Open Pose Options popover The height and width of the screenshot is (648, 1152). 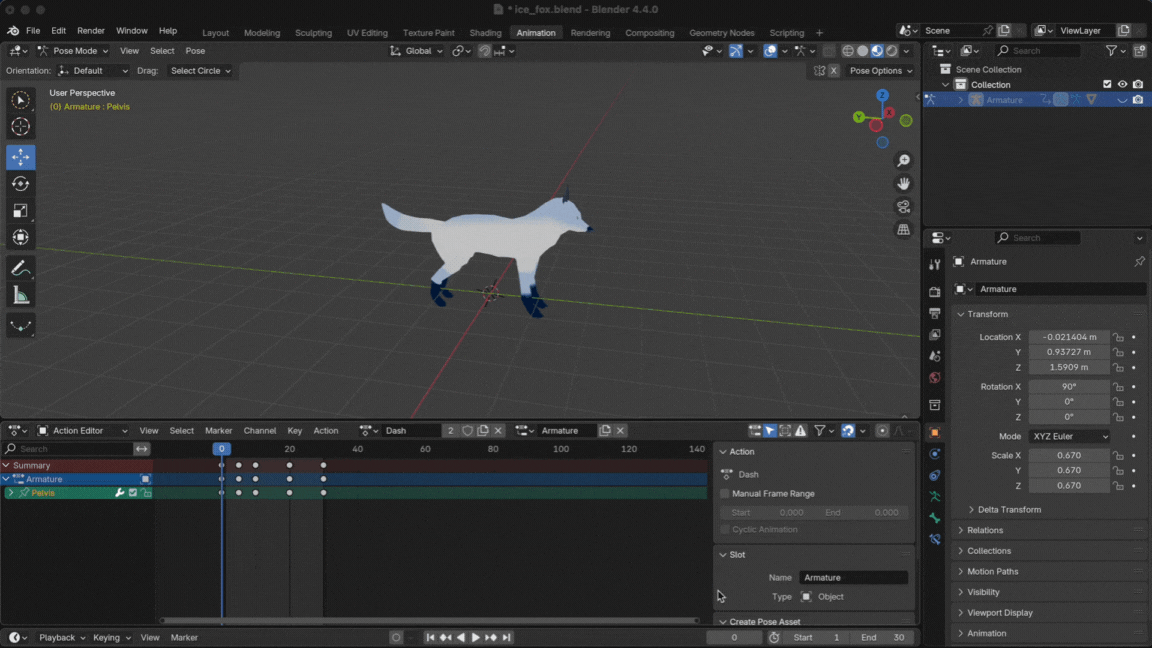coord(880,71)
